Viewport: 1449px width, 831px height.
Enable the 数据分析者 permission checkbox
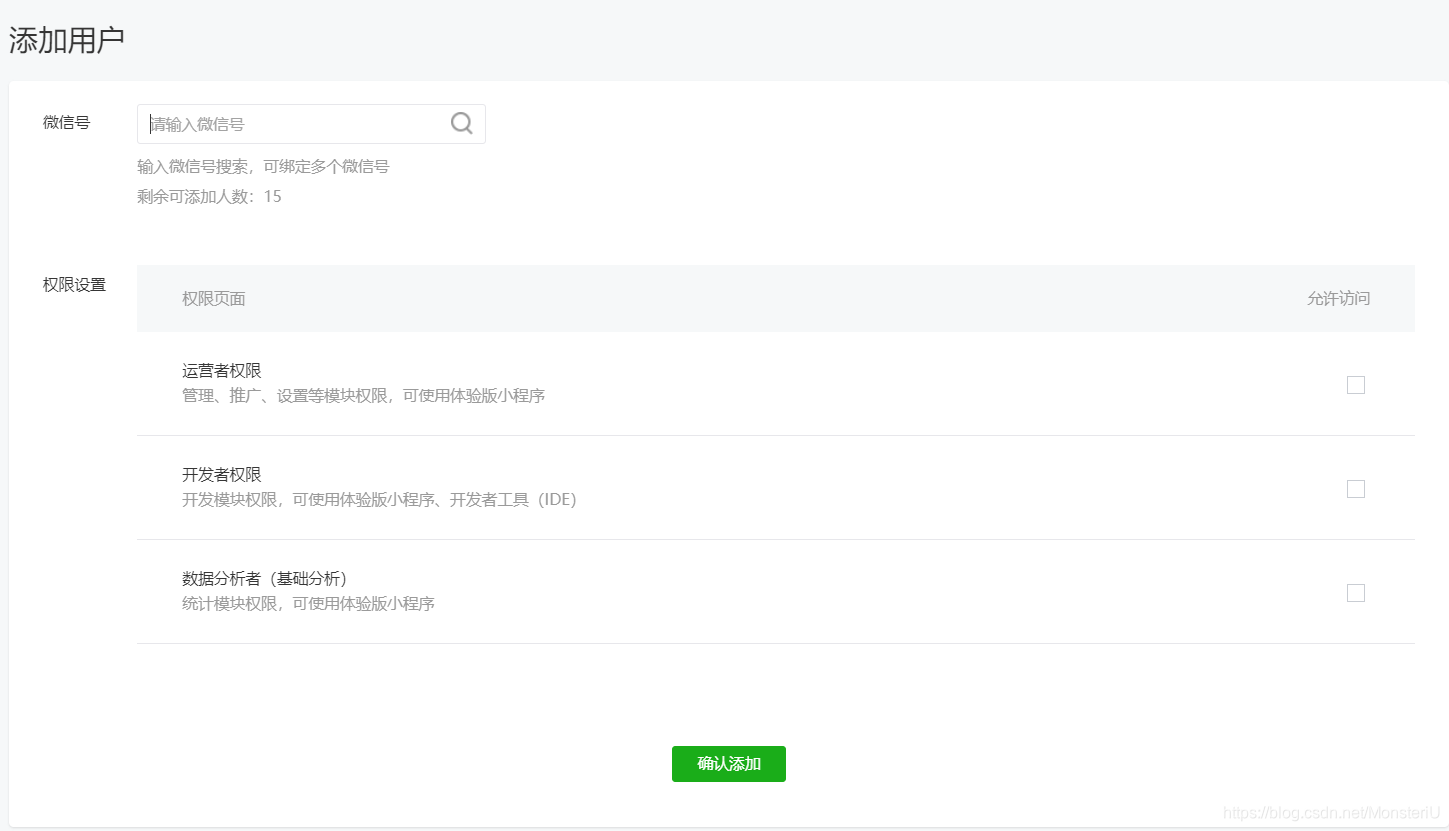coord(1355,592)
